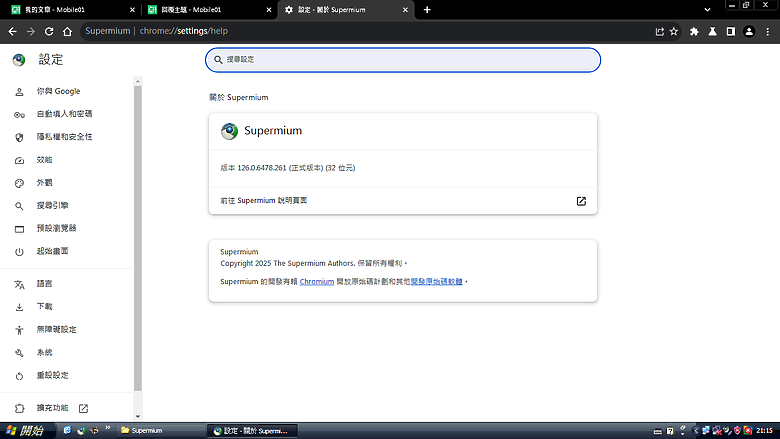This screenshot has height=439, width=780.
Task: Open the profile avatar menu
Action: 749,31
